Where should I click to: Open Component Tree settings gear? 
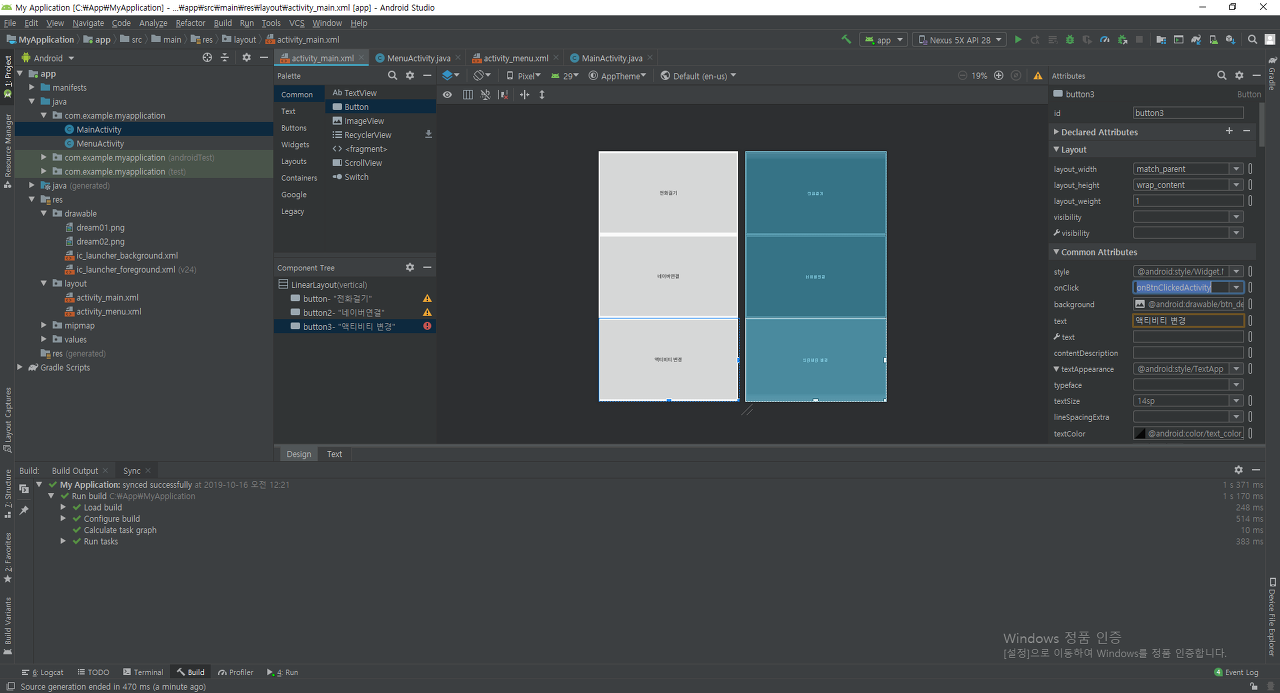coord(410,267)
